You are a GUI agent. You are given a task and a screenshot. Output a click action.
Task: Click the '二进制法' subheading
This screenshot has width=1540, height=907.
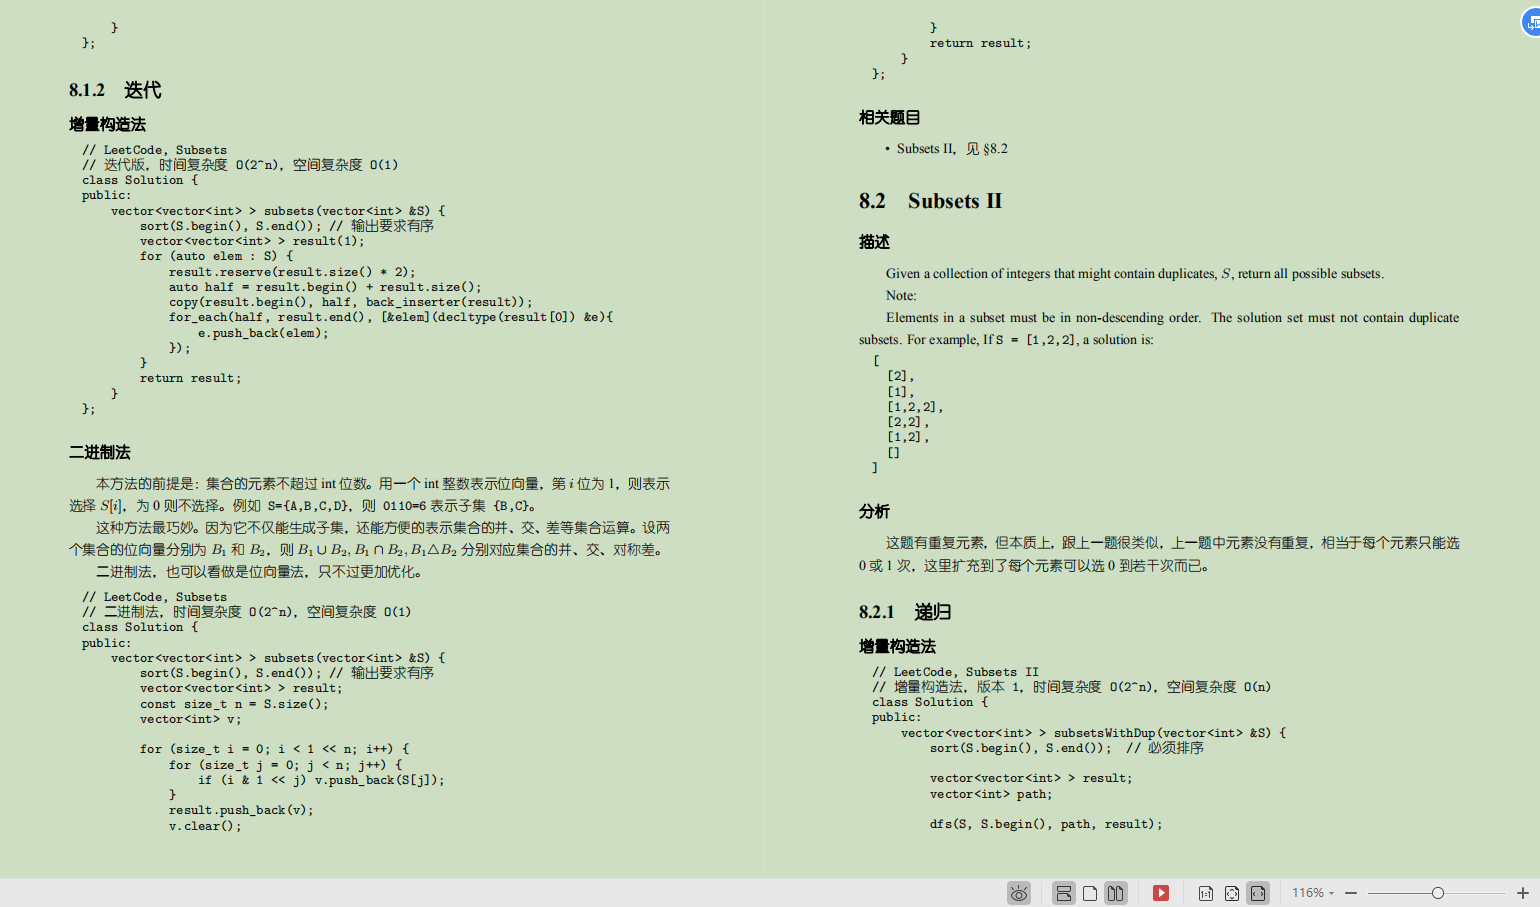pyautogui.click(x=100, y=452)
